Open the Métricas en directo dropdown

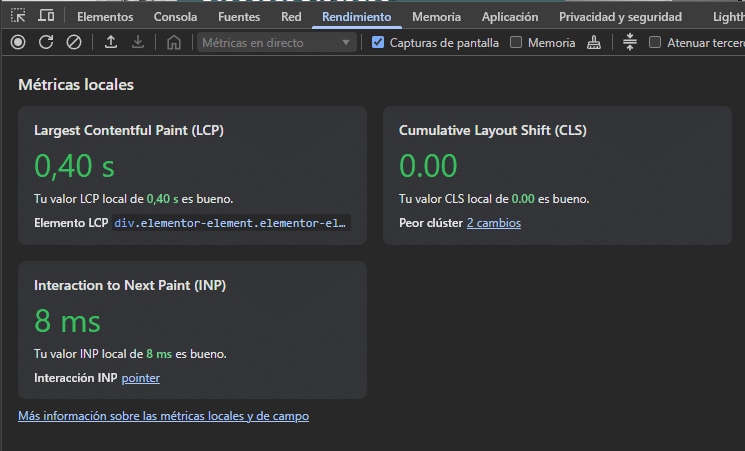tap(277, 42)
